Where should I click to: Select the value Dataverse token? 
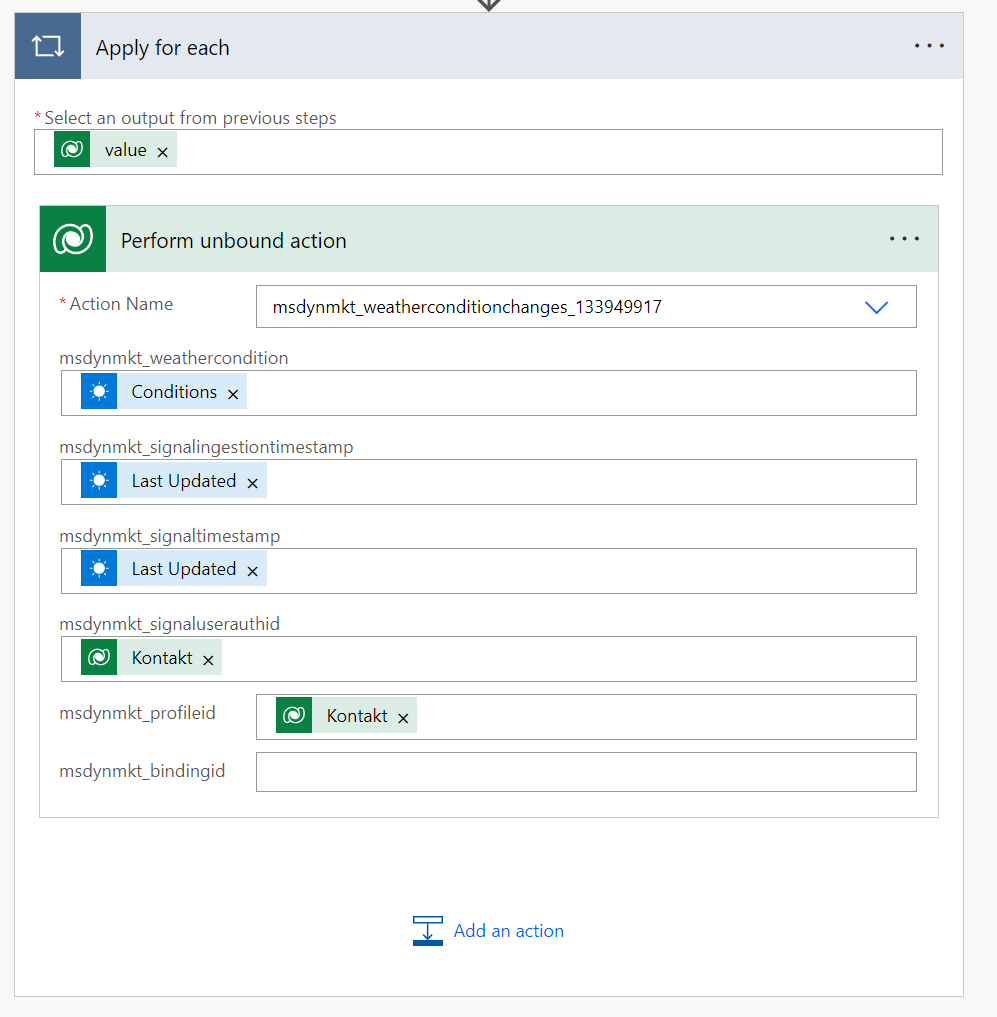(x=125, y=150)
